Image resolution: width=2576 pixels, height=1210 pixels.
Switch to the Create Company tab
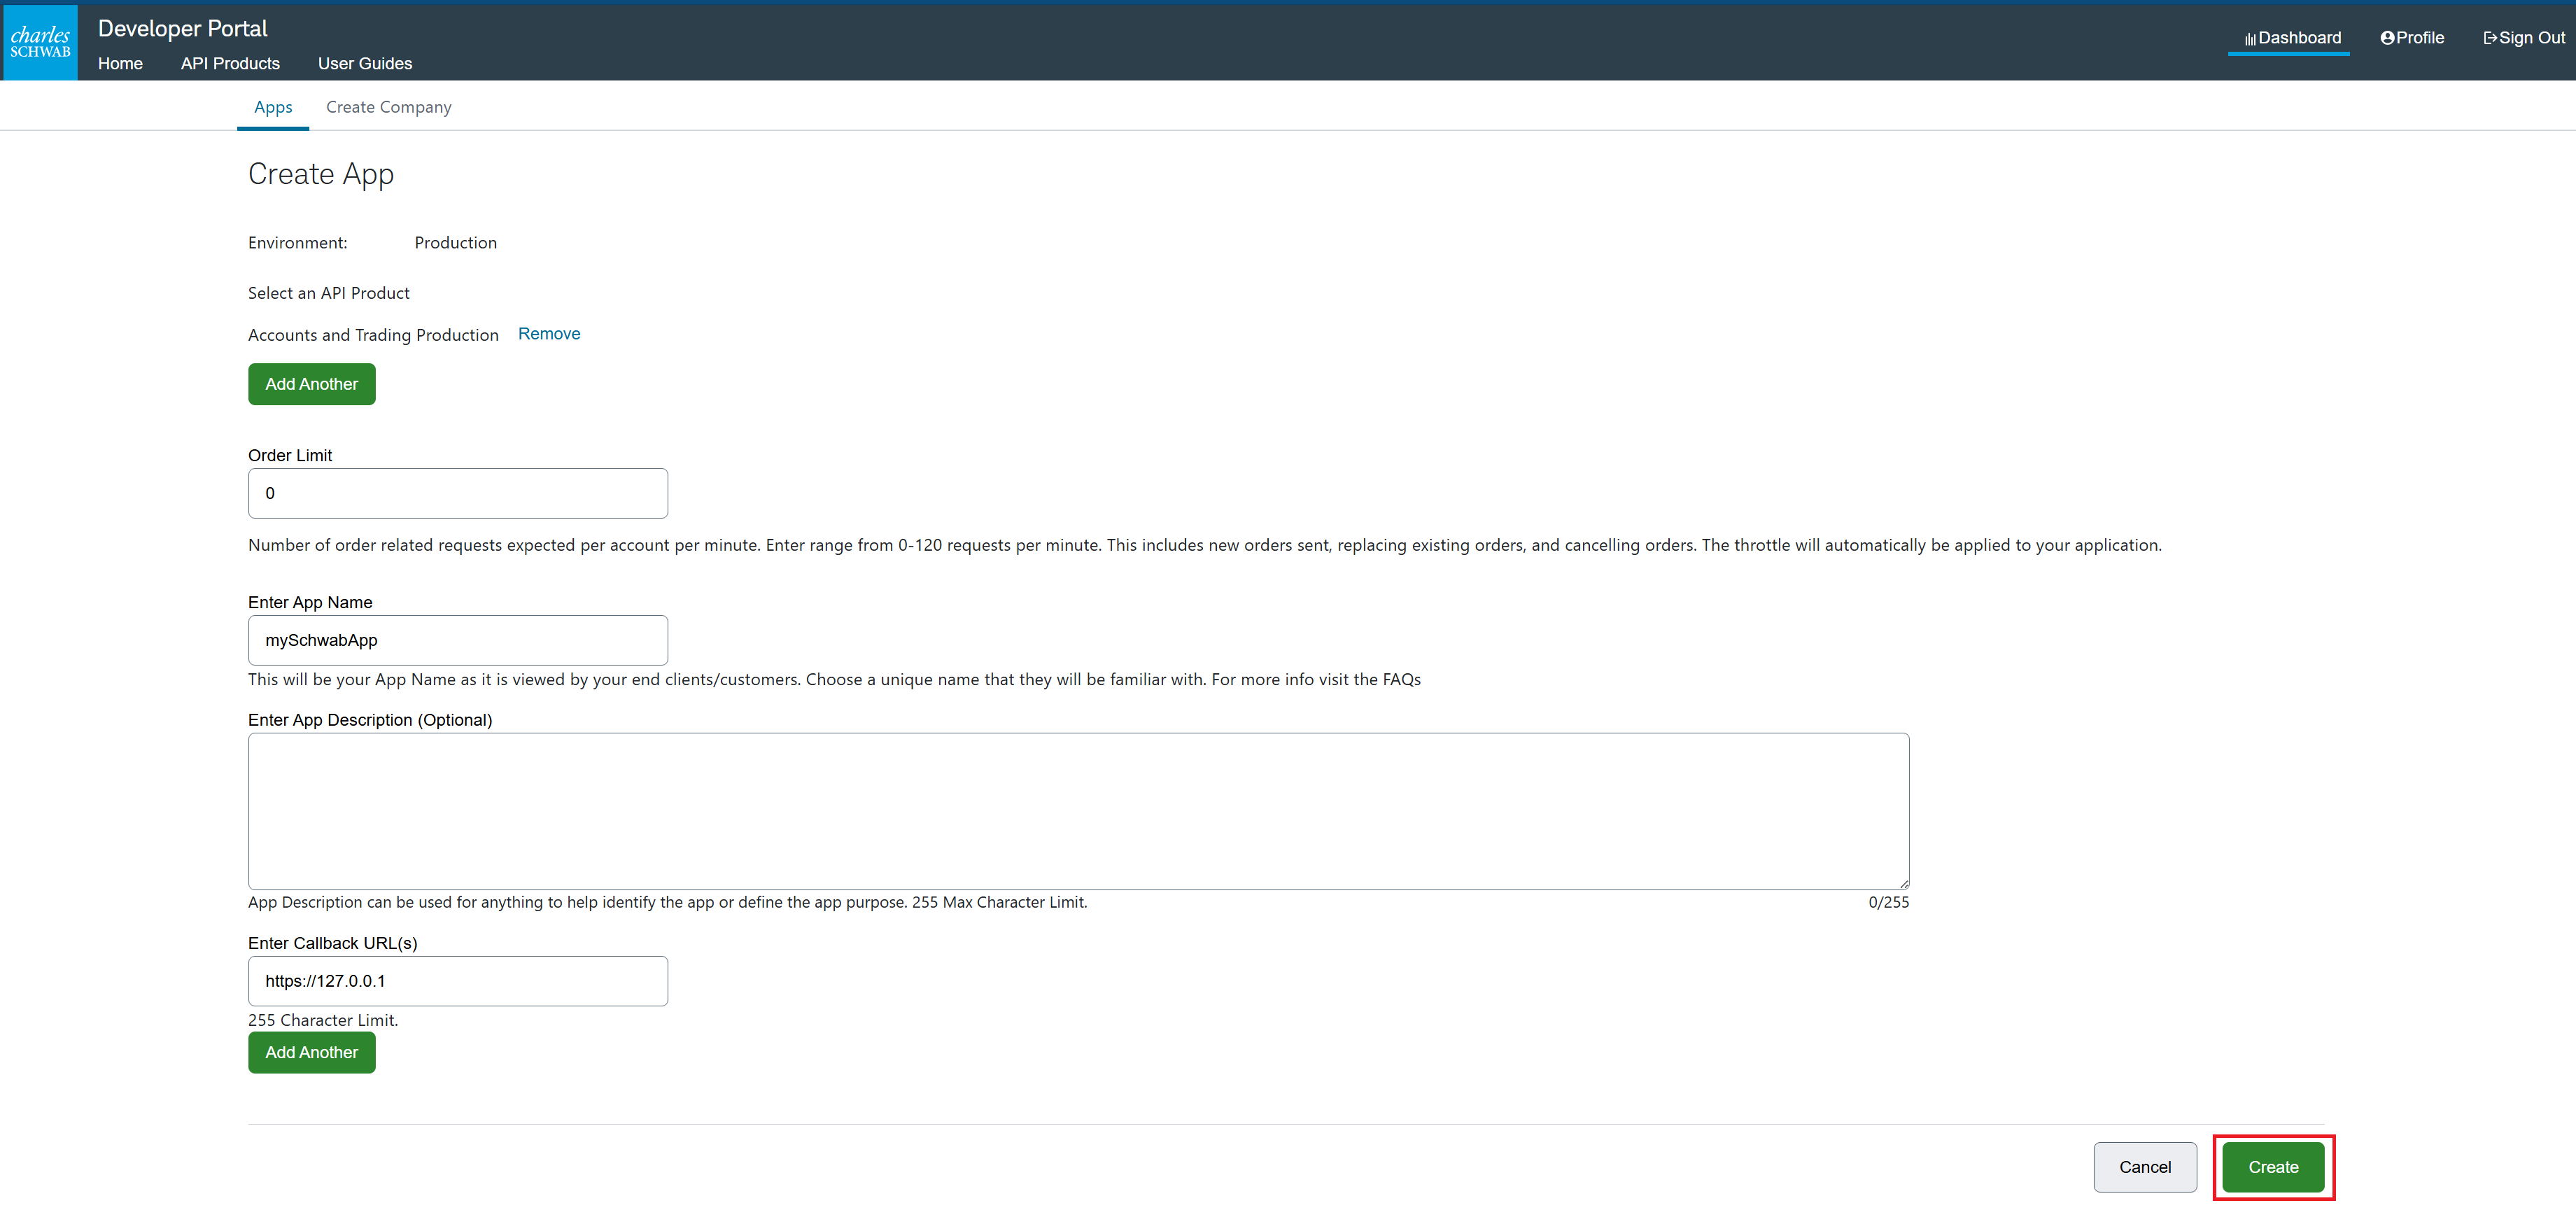389,107
